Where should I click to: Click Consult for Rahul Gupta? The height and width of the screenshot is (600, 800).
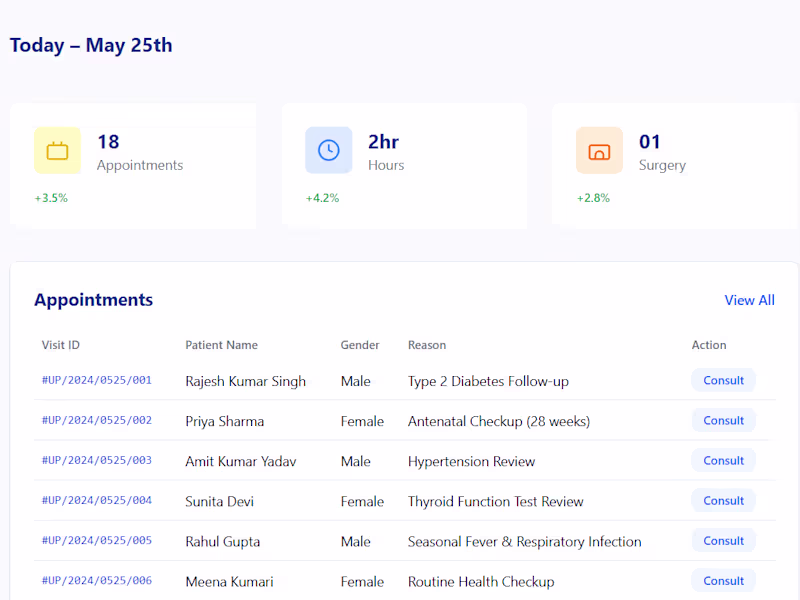click(x=723, y=540)
